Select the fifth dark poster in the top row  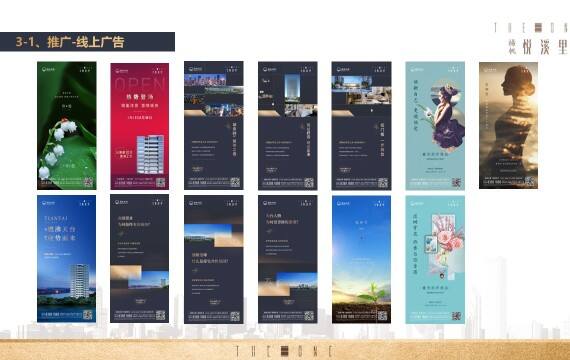coord(361,126)
